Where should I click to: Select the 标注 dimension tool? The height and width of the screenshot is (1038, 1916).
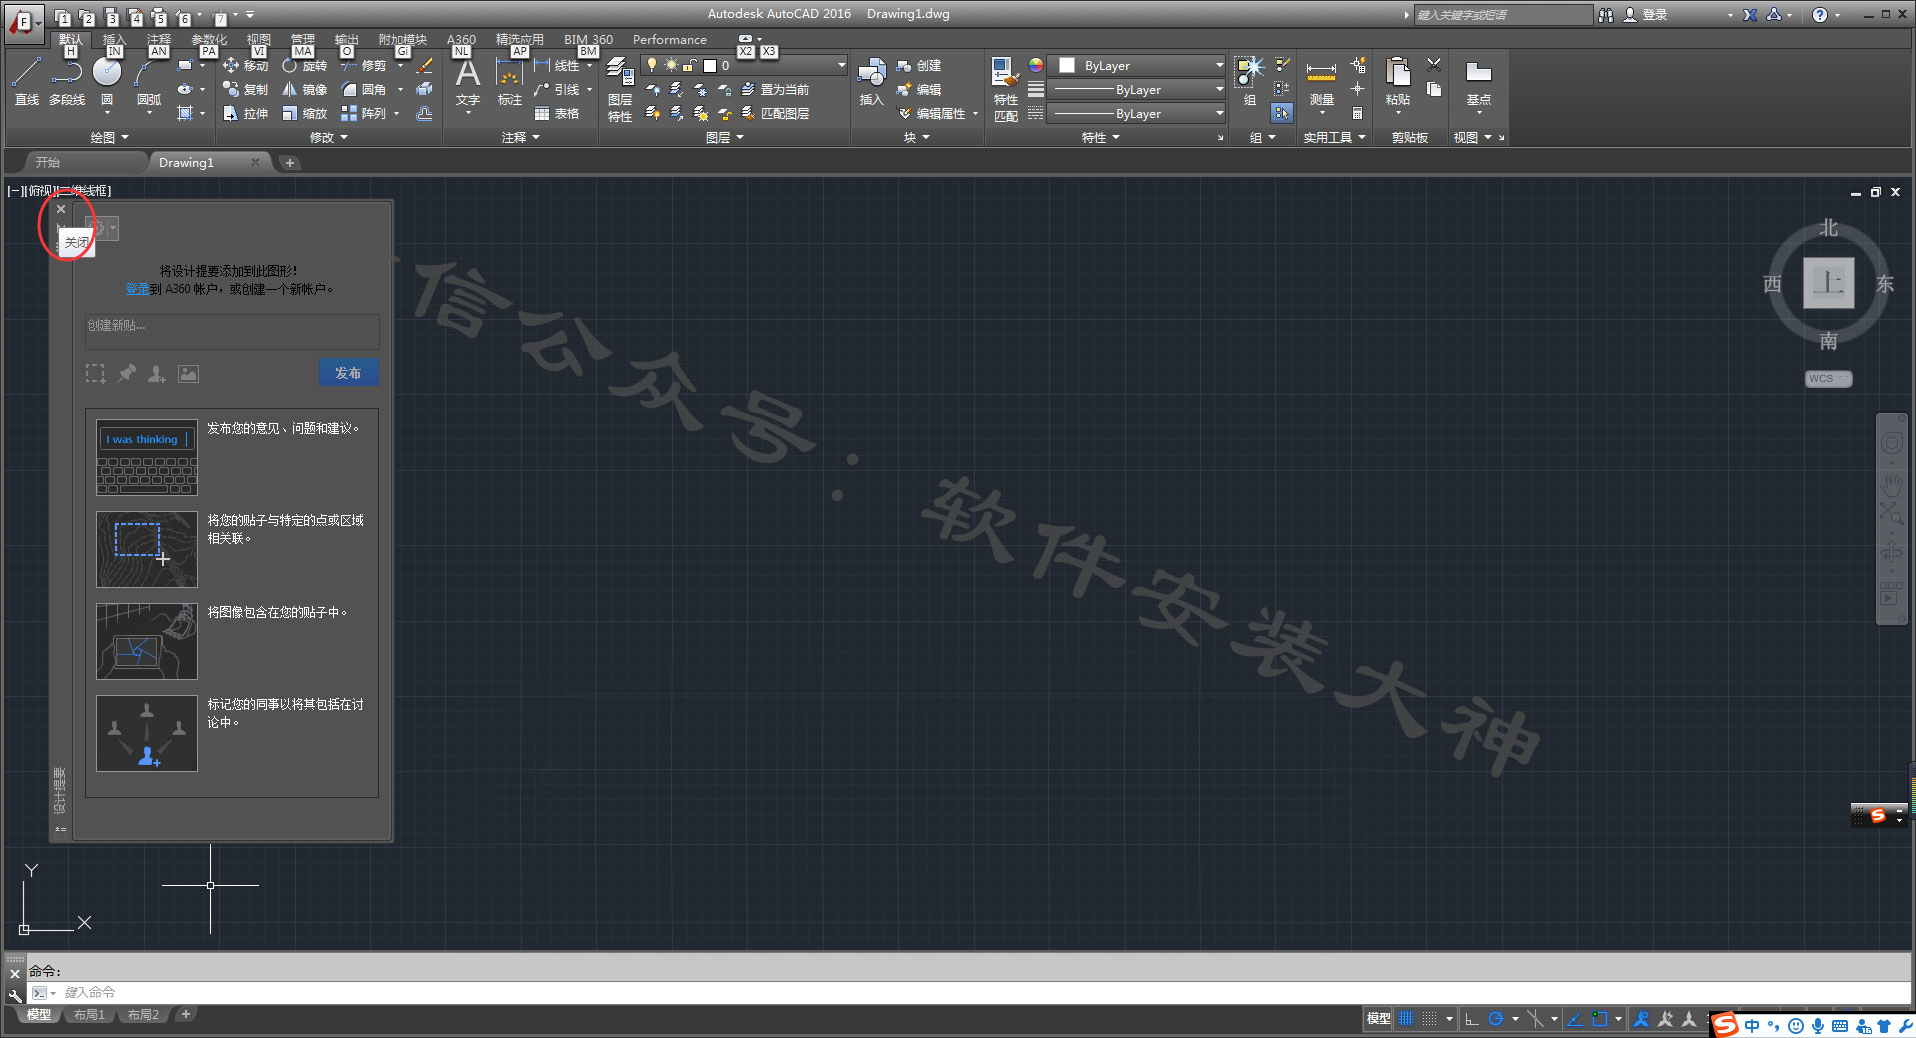pyautogui.click(x=510, y=80)
